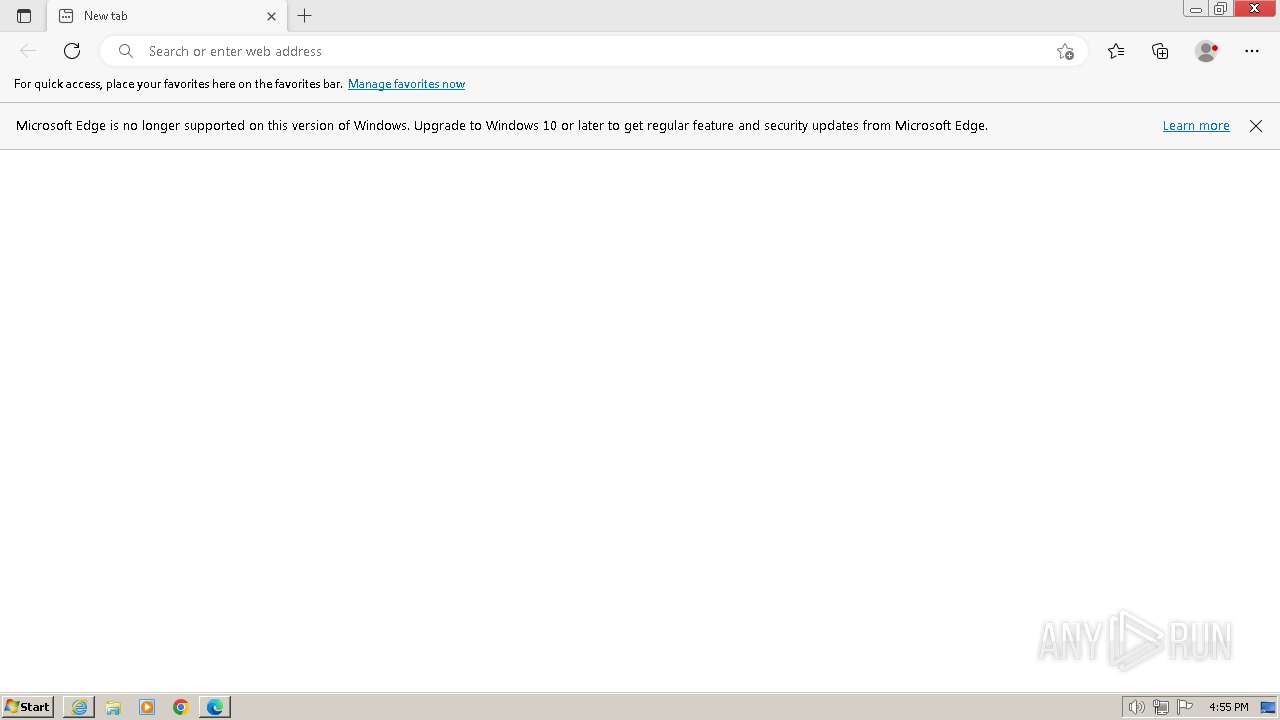Select the New tab tab
This screenshot has height=720, width=1280.
click(167, 16)
